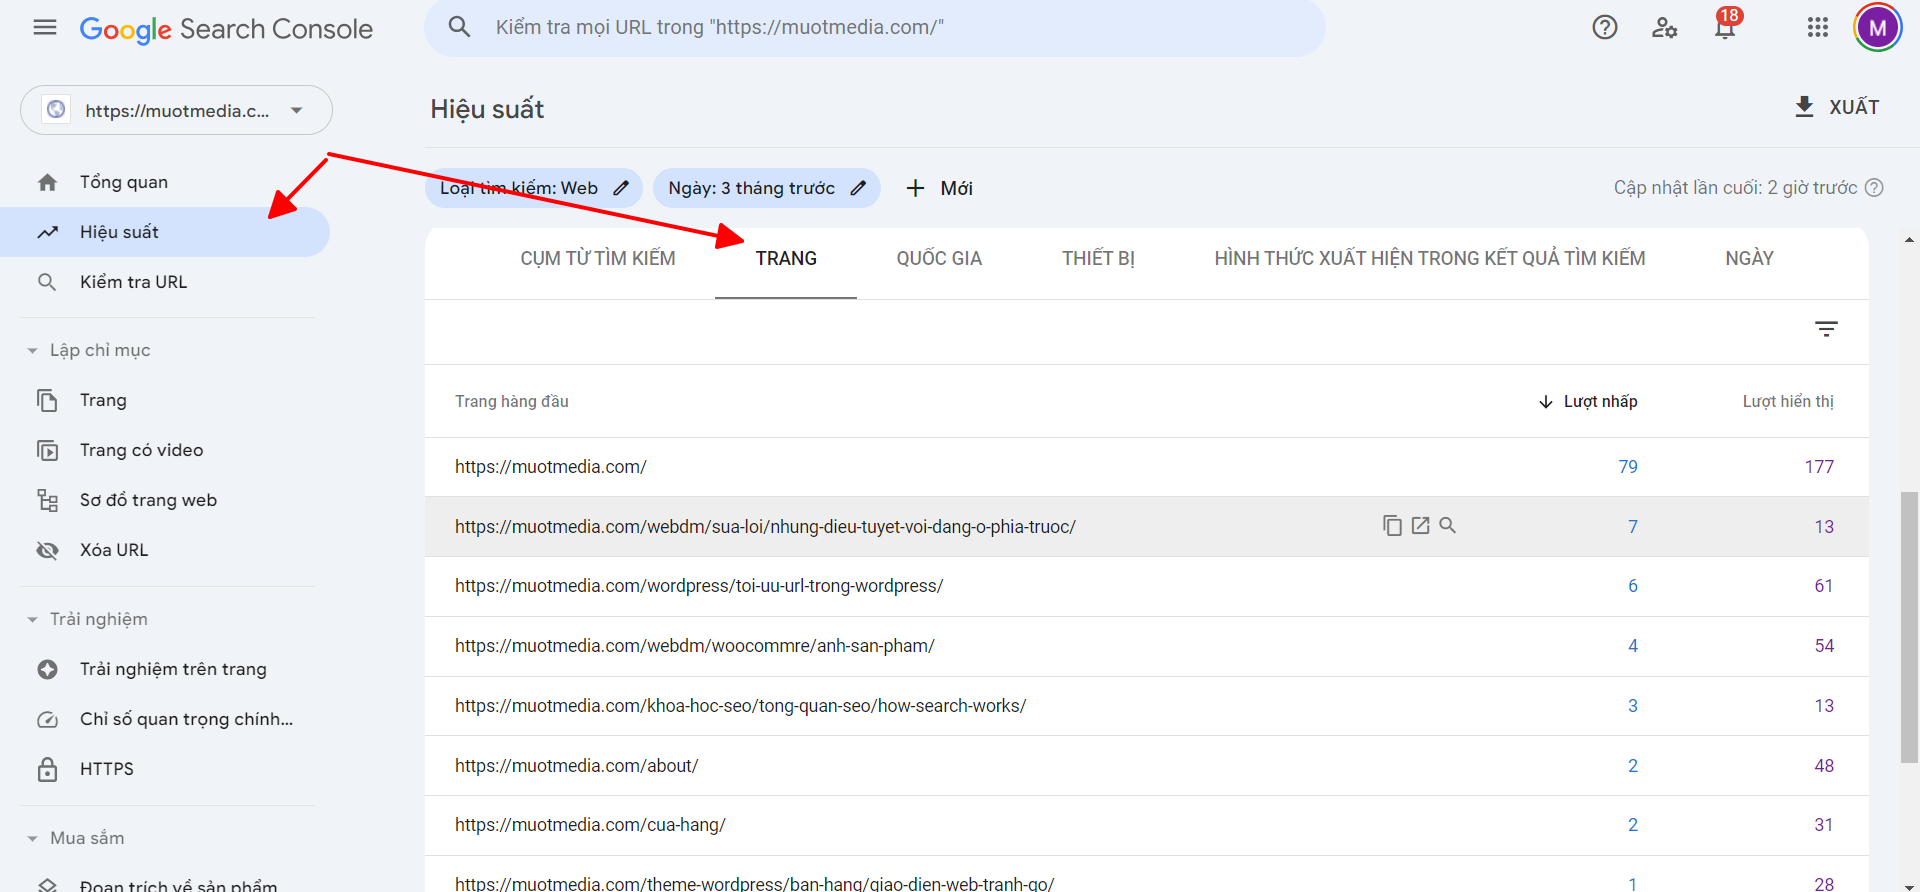
Task: Select the toi-uu-url-trong-wordpress row
Action: tap(1147, 586)
